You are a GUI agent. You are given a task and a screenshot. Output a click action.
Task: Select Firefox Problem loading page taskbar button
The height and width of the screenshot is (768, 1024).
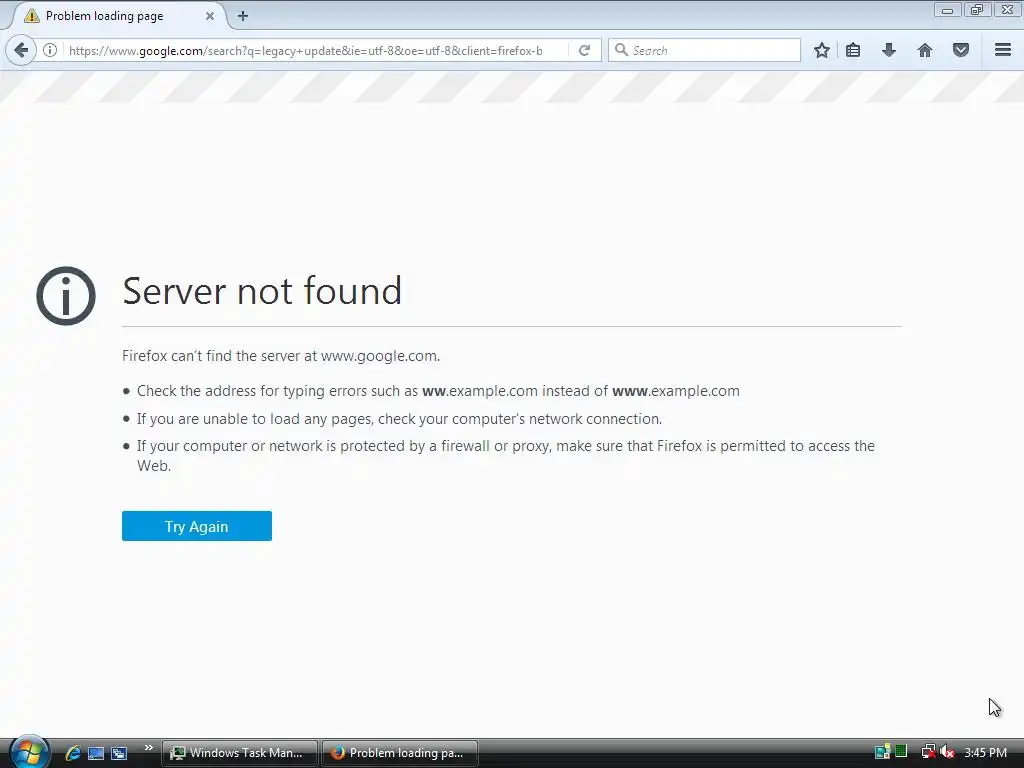tap(400, 753)
